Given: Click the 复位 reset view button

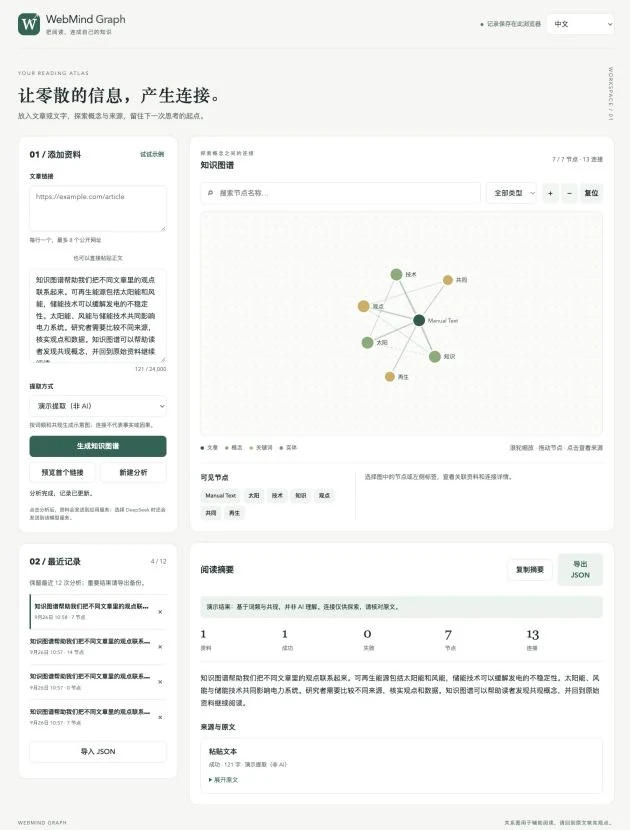Looking at the screenshot, I should pyautogui.click(x=591, y=193).
